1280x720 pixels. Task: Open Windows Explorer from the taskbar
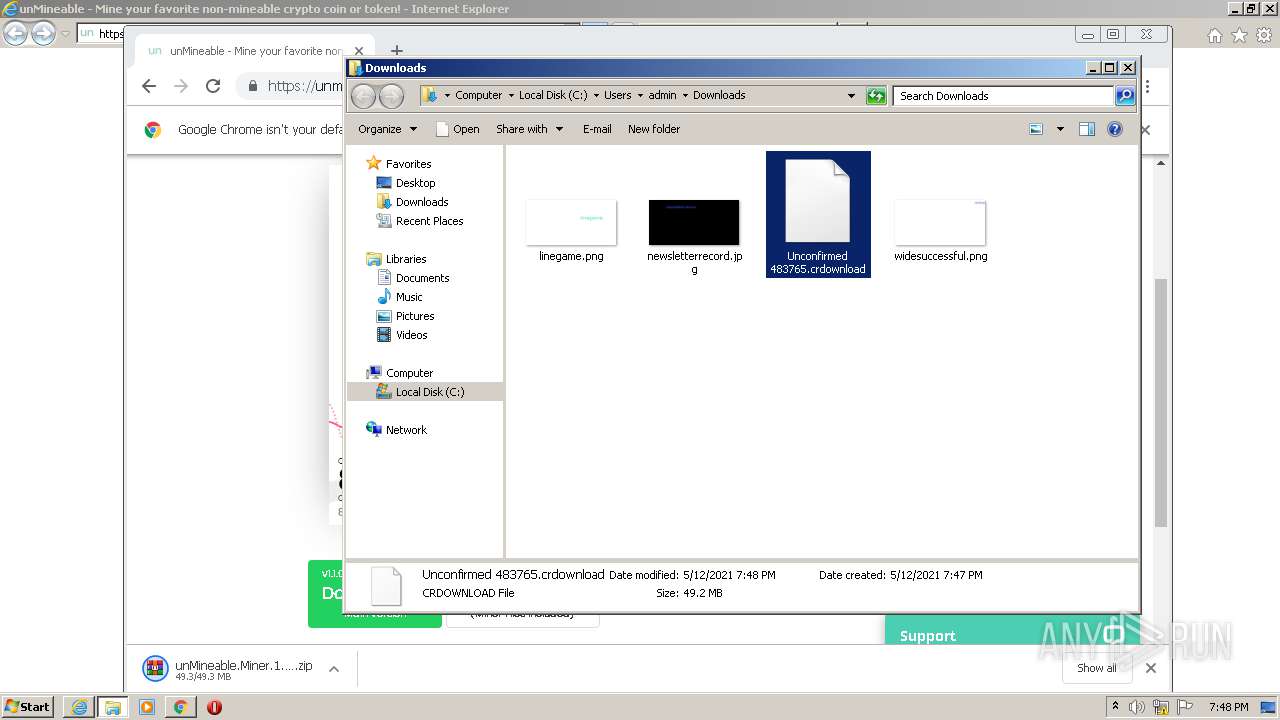tap(113, 707)
